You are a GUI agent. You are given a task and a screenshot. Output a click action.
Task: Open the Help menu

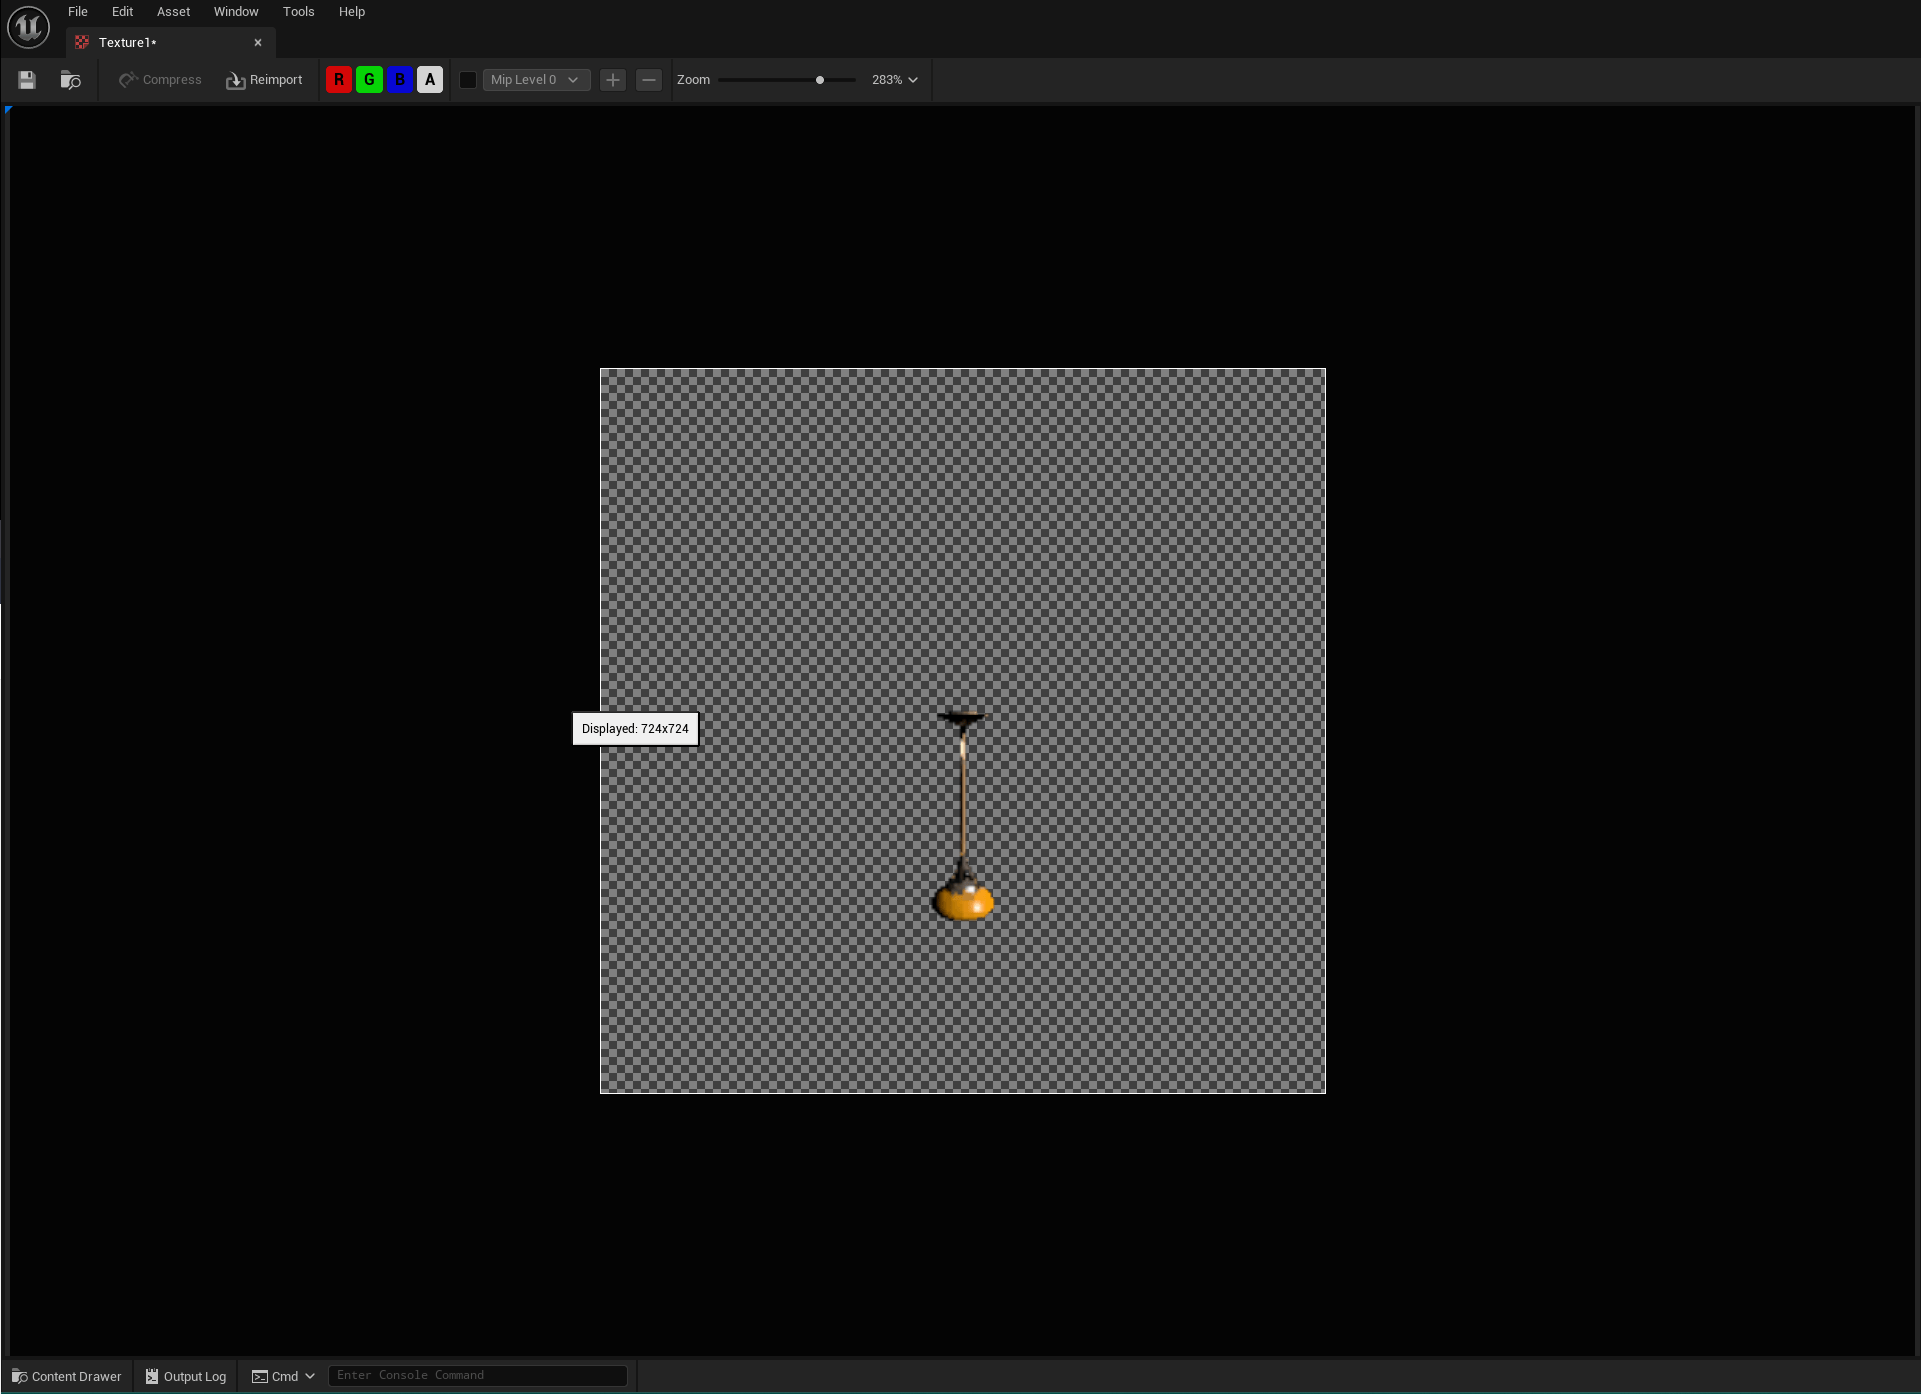[352, 12]
